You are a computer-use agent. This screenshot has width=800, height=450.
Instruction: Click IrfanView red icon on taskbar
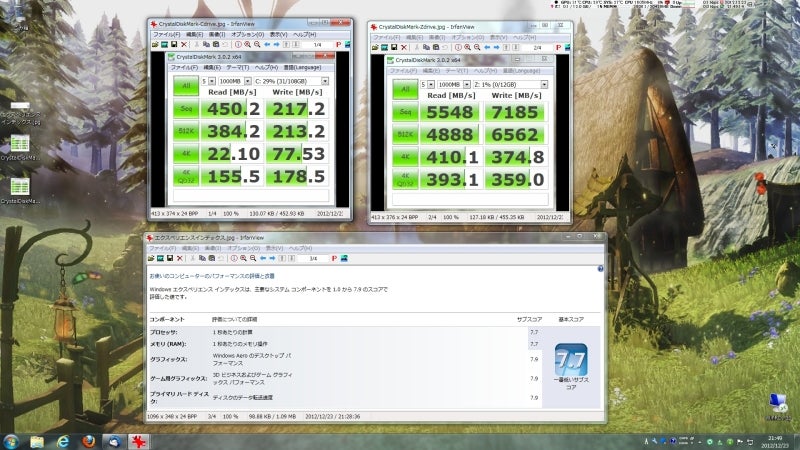[138, 441]
